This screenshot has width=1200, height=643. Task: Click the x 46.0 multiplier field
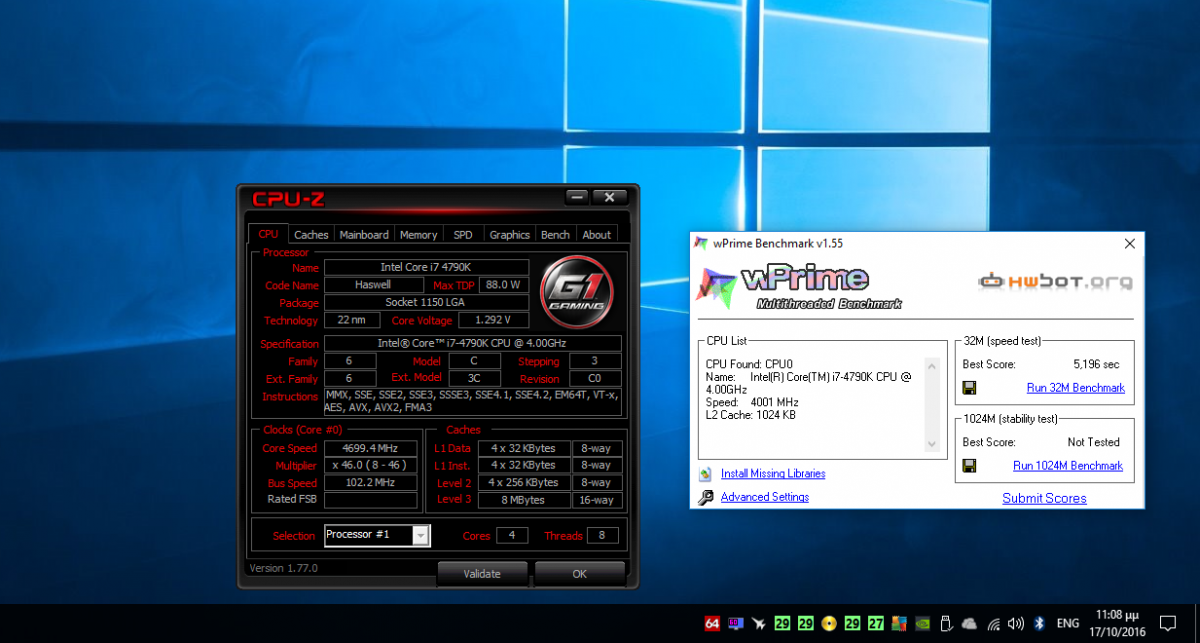[x=371, y=466]
